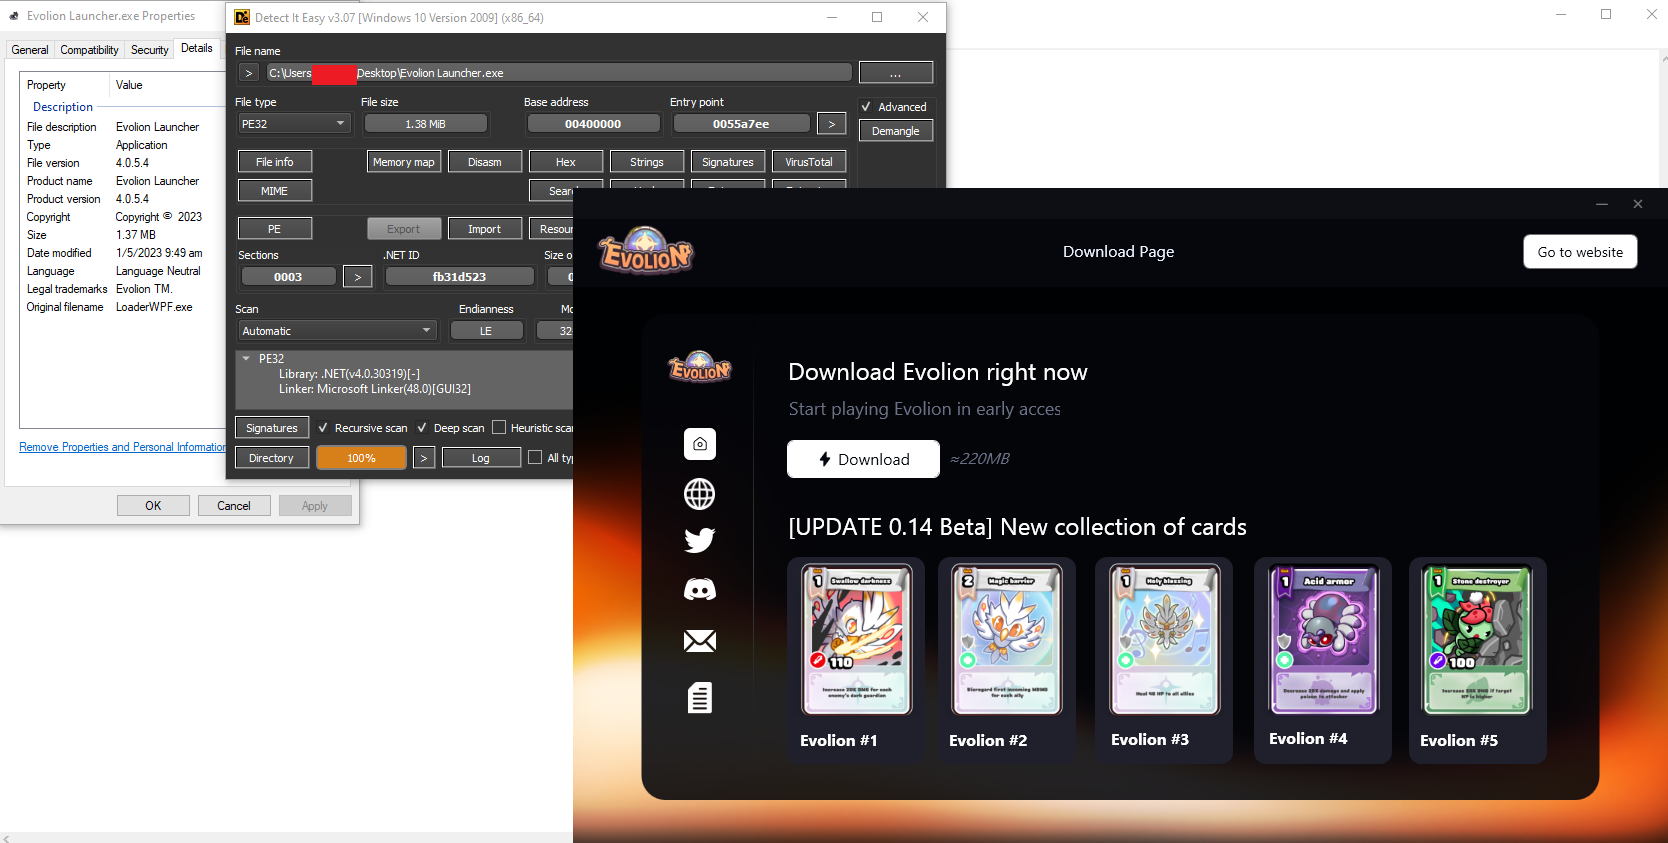Click the VirusTotal button
The height and width of the screenshot is (843, 1668).
(809, 162)
